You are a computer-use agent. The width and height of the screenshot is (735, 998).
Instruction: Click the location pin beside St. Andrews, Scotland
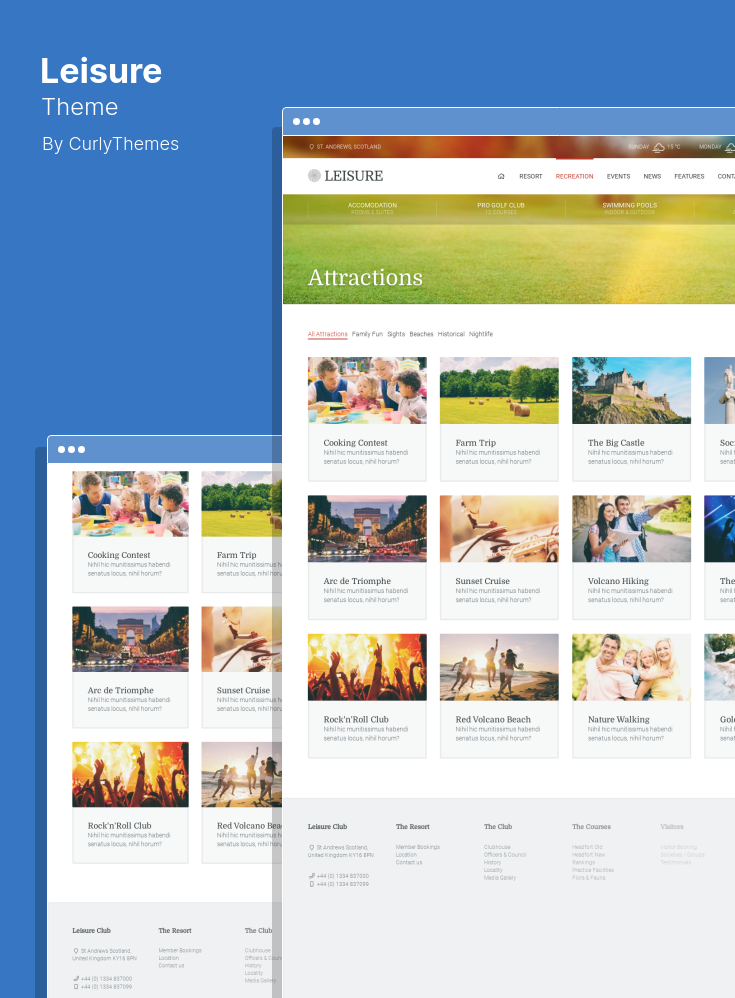click(311, 146)
